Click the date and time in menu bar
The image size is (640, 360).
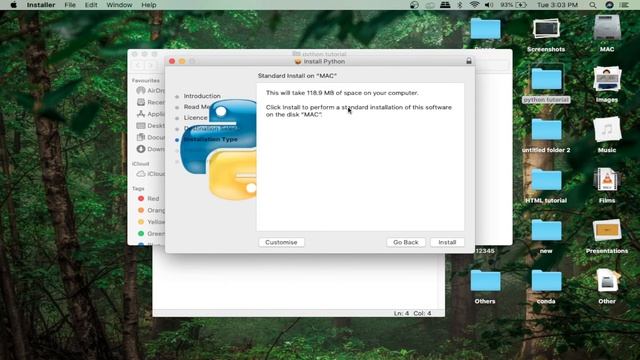[557, 5]
